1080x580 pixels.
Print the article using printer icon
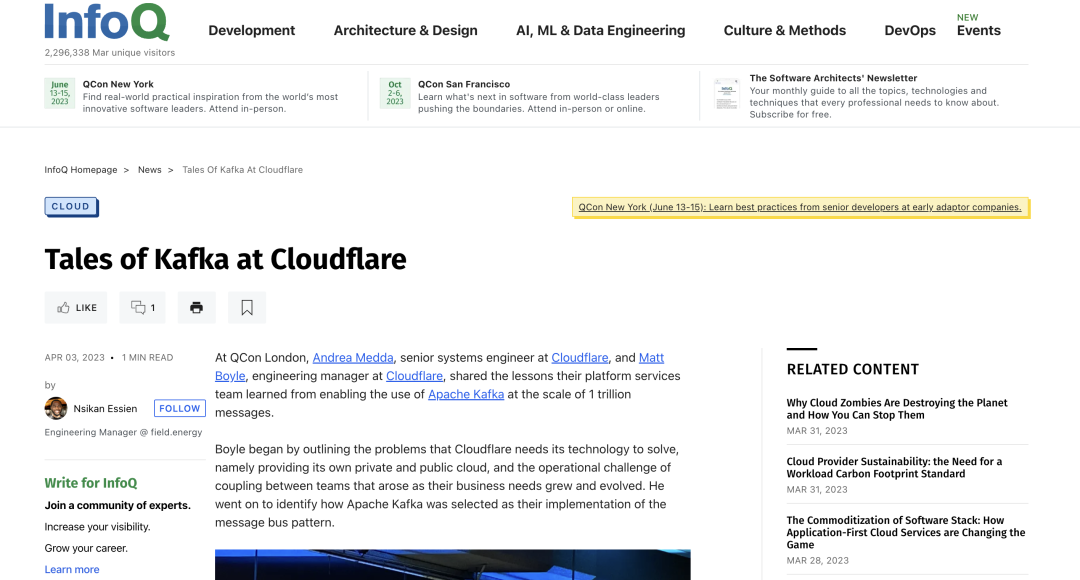196,308
